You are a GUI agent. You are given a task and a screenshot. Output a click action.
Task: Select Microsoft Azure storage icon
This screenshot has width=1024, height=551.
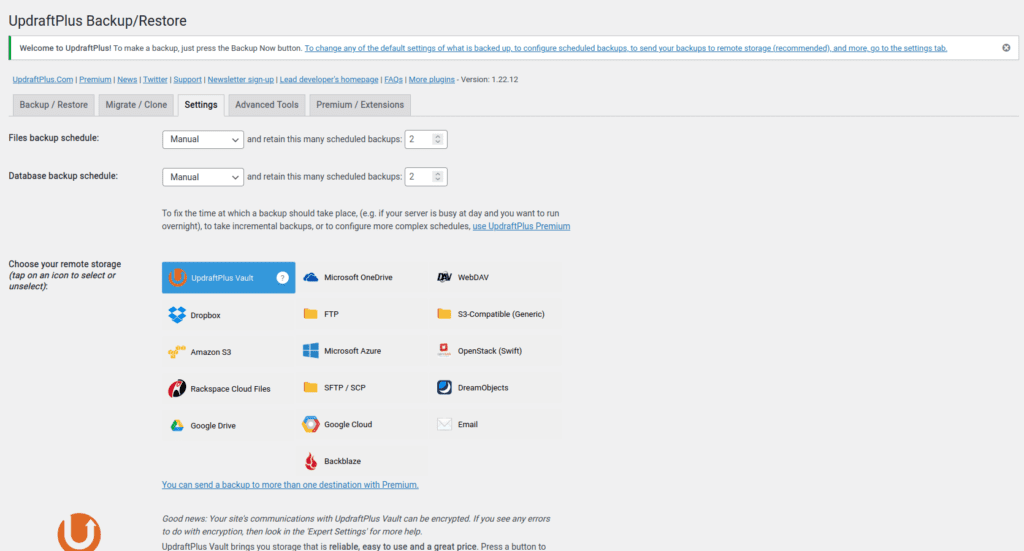point(311,351)
